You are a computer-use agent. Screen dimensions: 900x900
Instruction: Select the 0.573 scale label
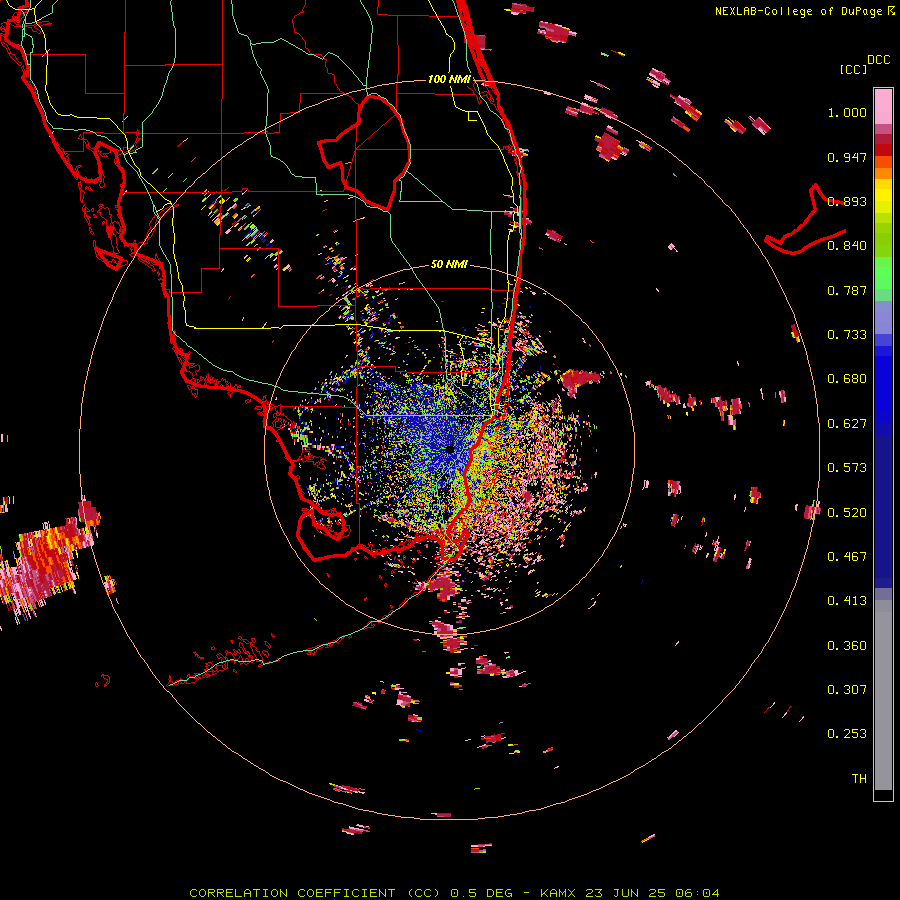click(x=847, y=468)
